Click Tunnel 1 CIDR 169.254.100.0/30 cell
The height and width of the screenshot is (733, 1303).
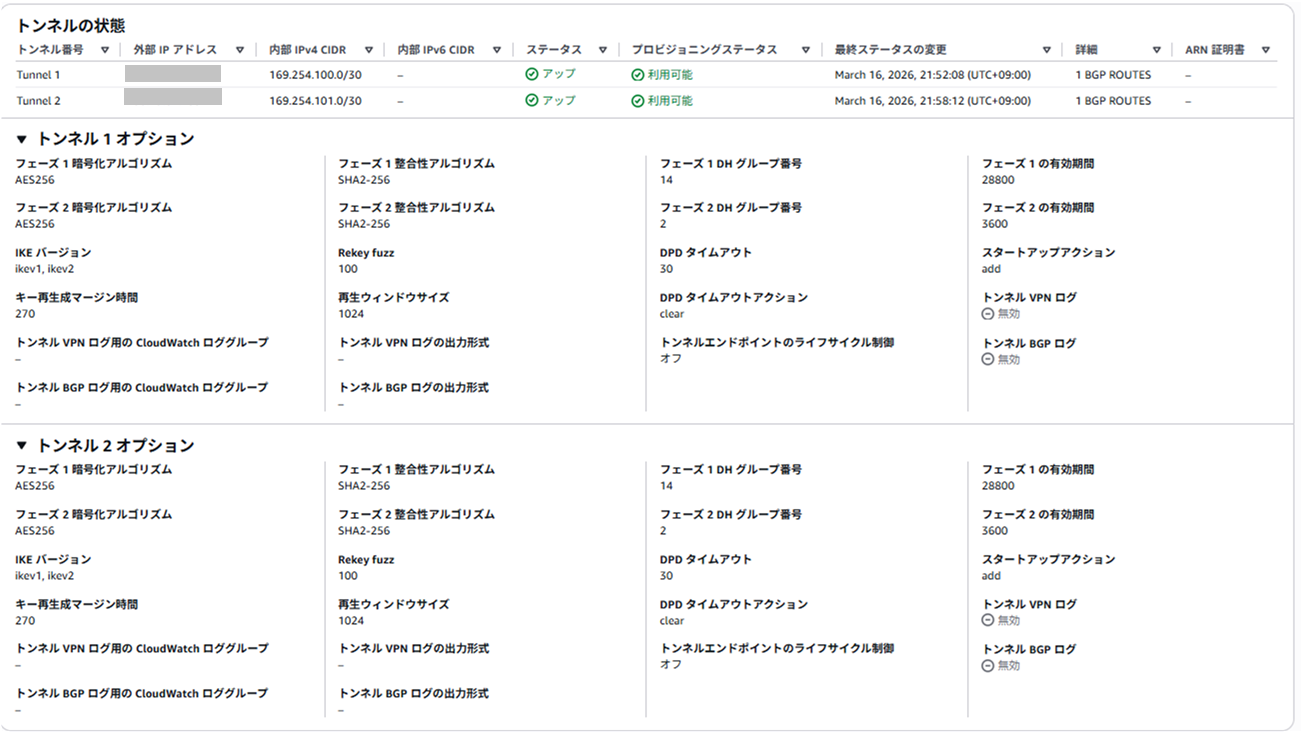(315, 75)
